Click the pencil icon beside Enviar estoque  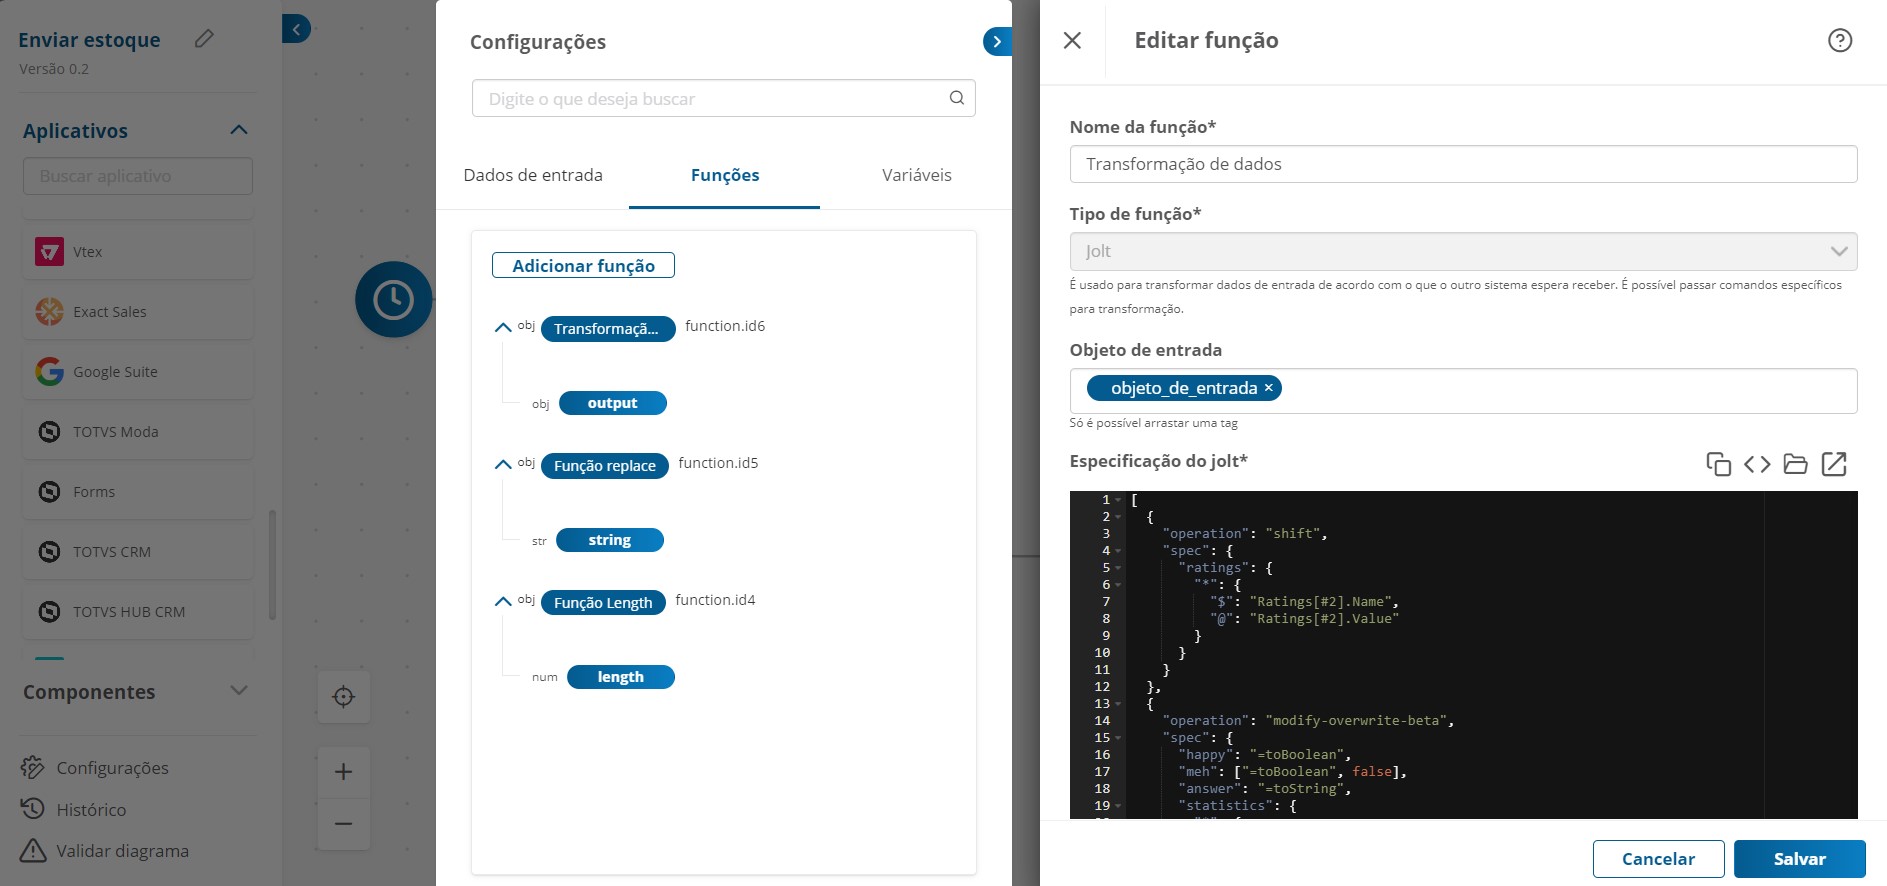point(204,39)
